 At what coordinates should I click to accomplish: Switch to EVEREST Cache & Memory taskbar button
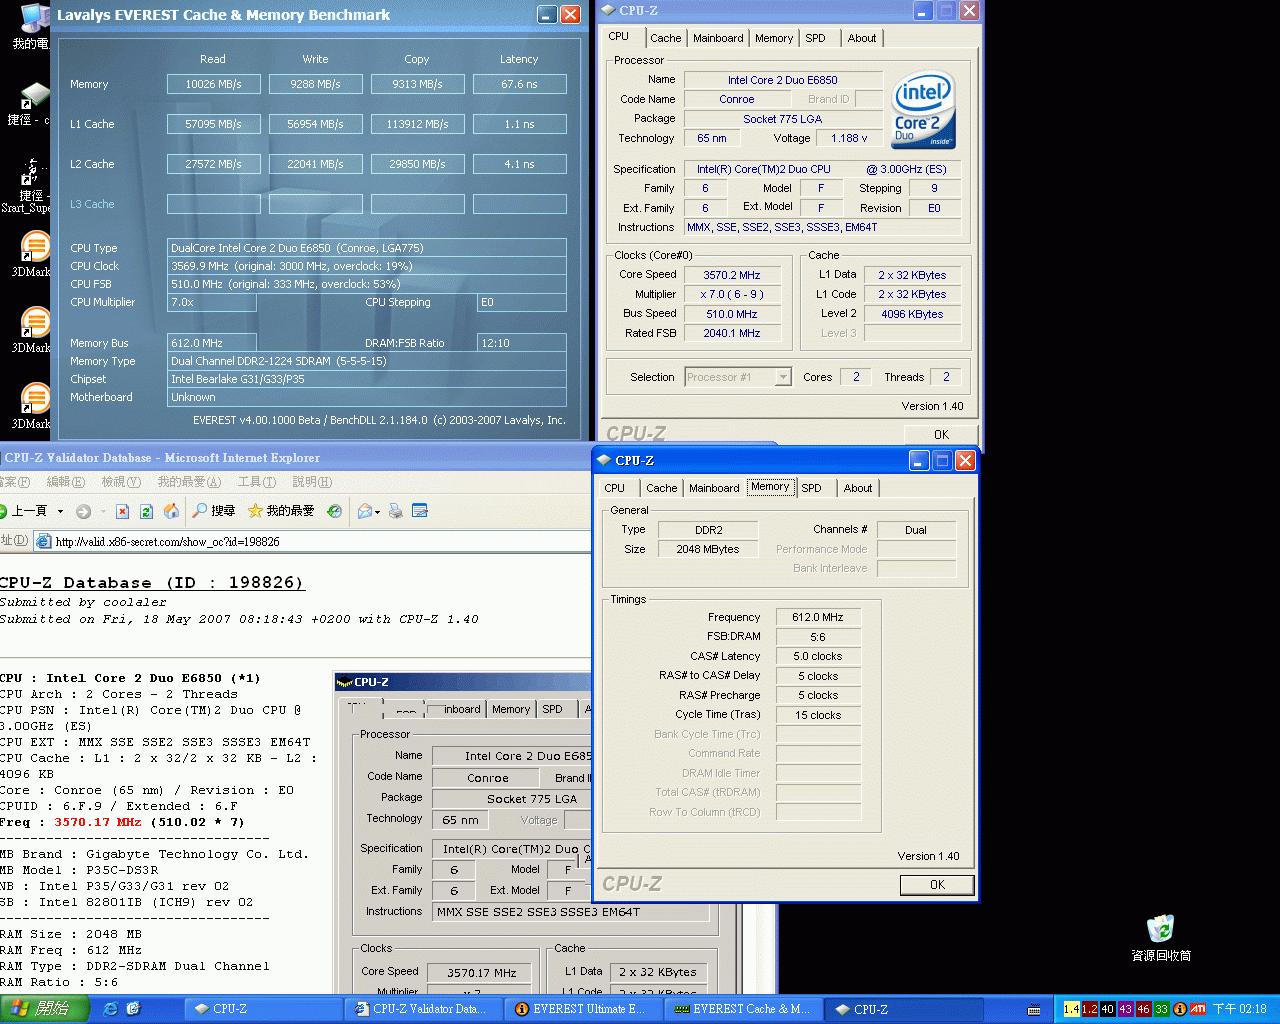[x=742, y=1009]
